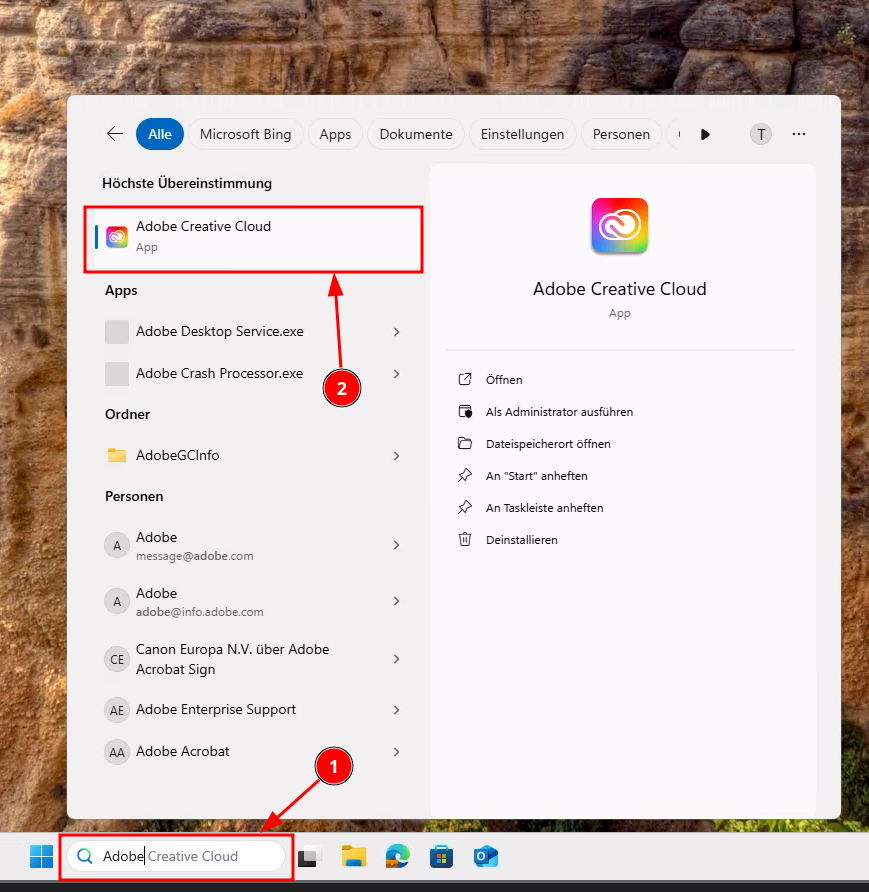Open Outlook from the taskbar
869x892 pixels.
click(x=486, y=856)
